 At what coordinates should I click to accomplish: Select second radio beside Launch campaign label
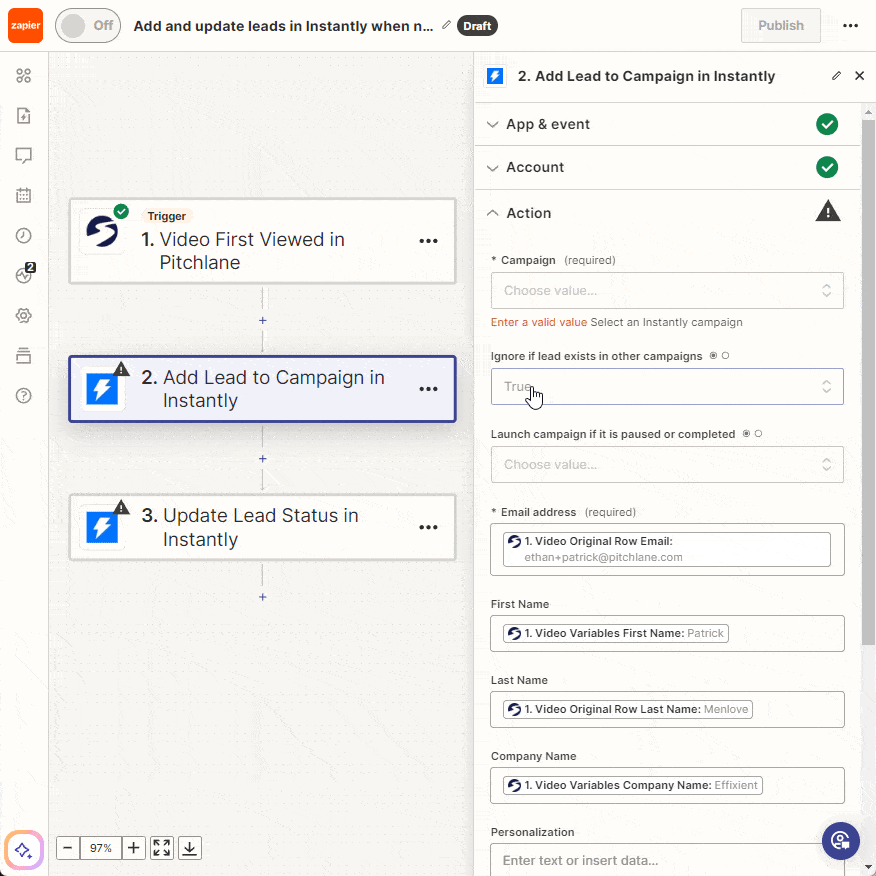point(759,434)
